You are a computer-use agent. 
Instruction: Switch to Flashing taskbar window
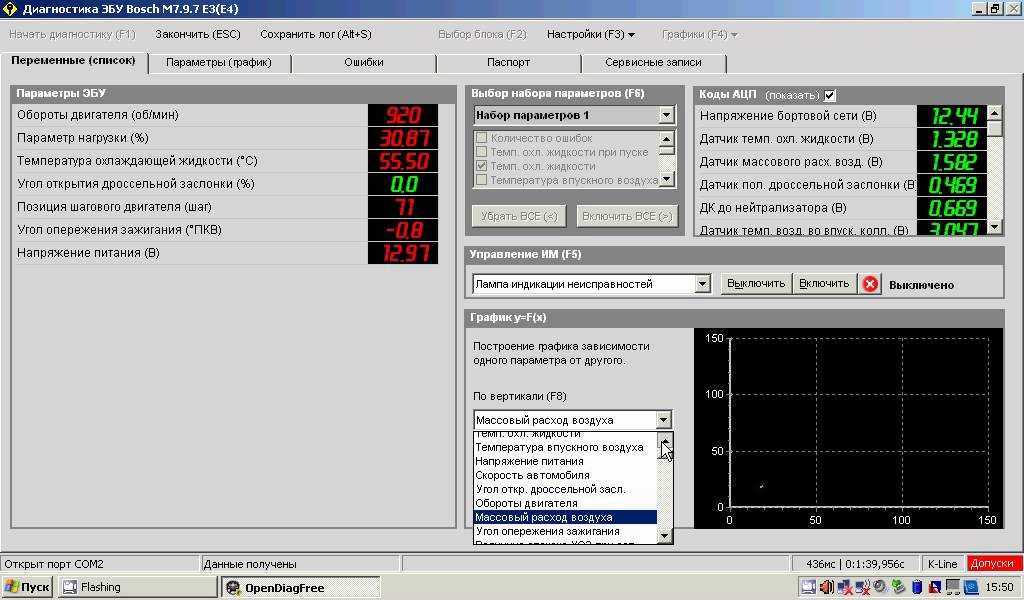tap(136, 587)
